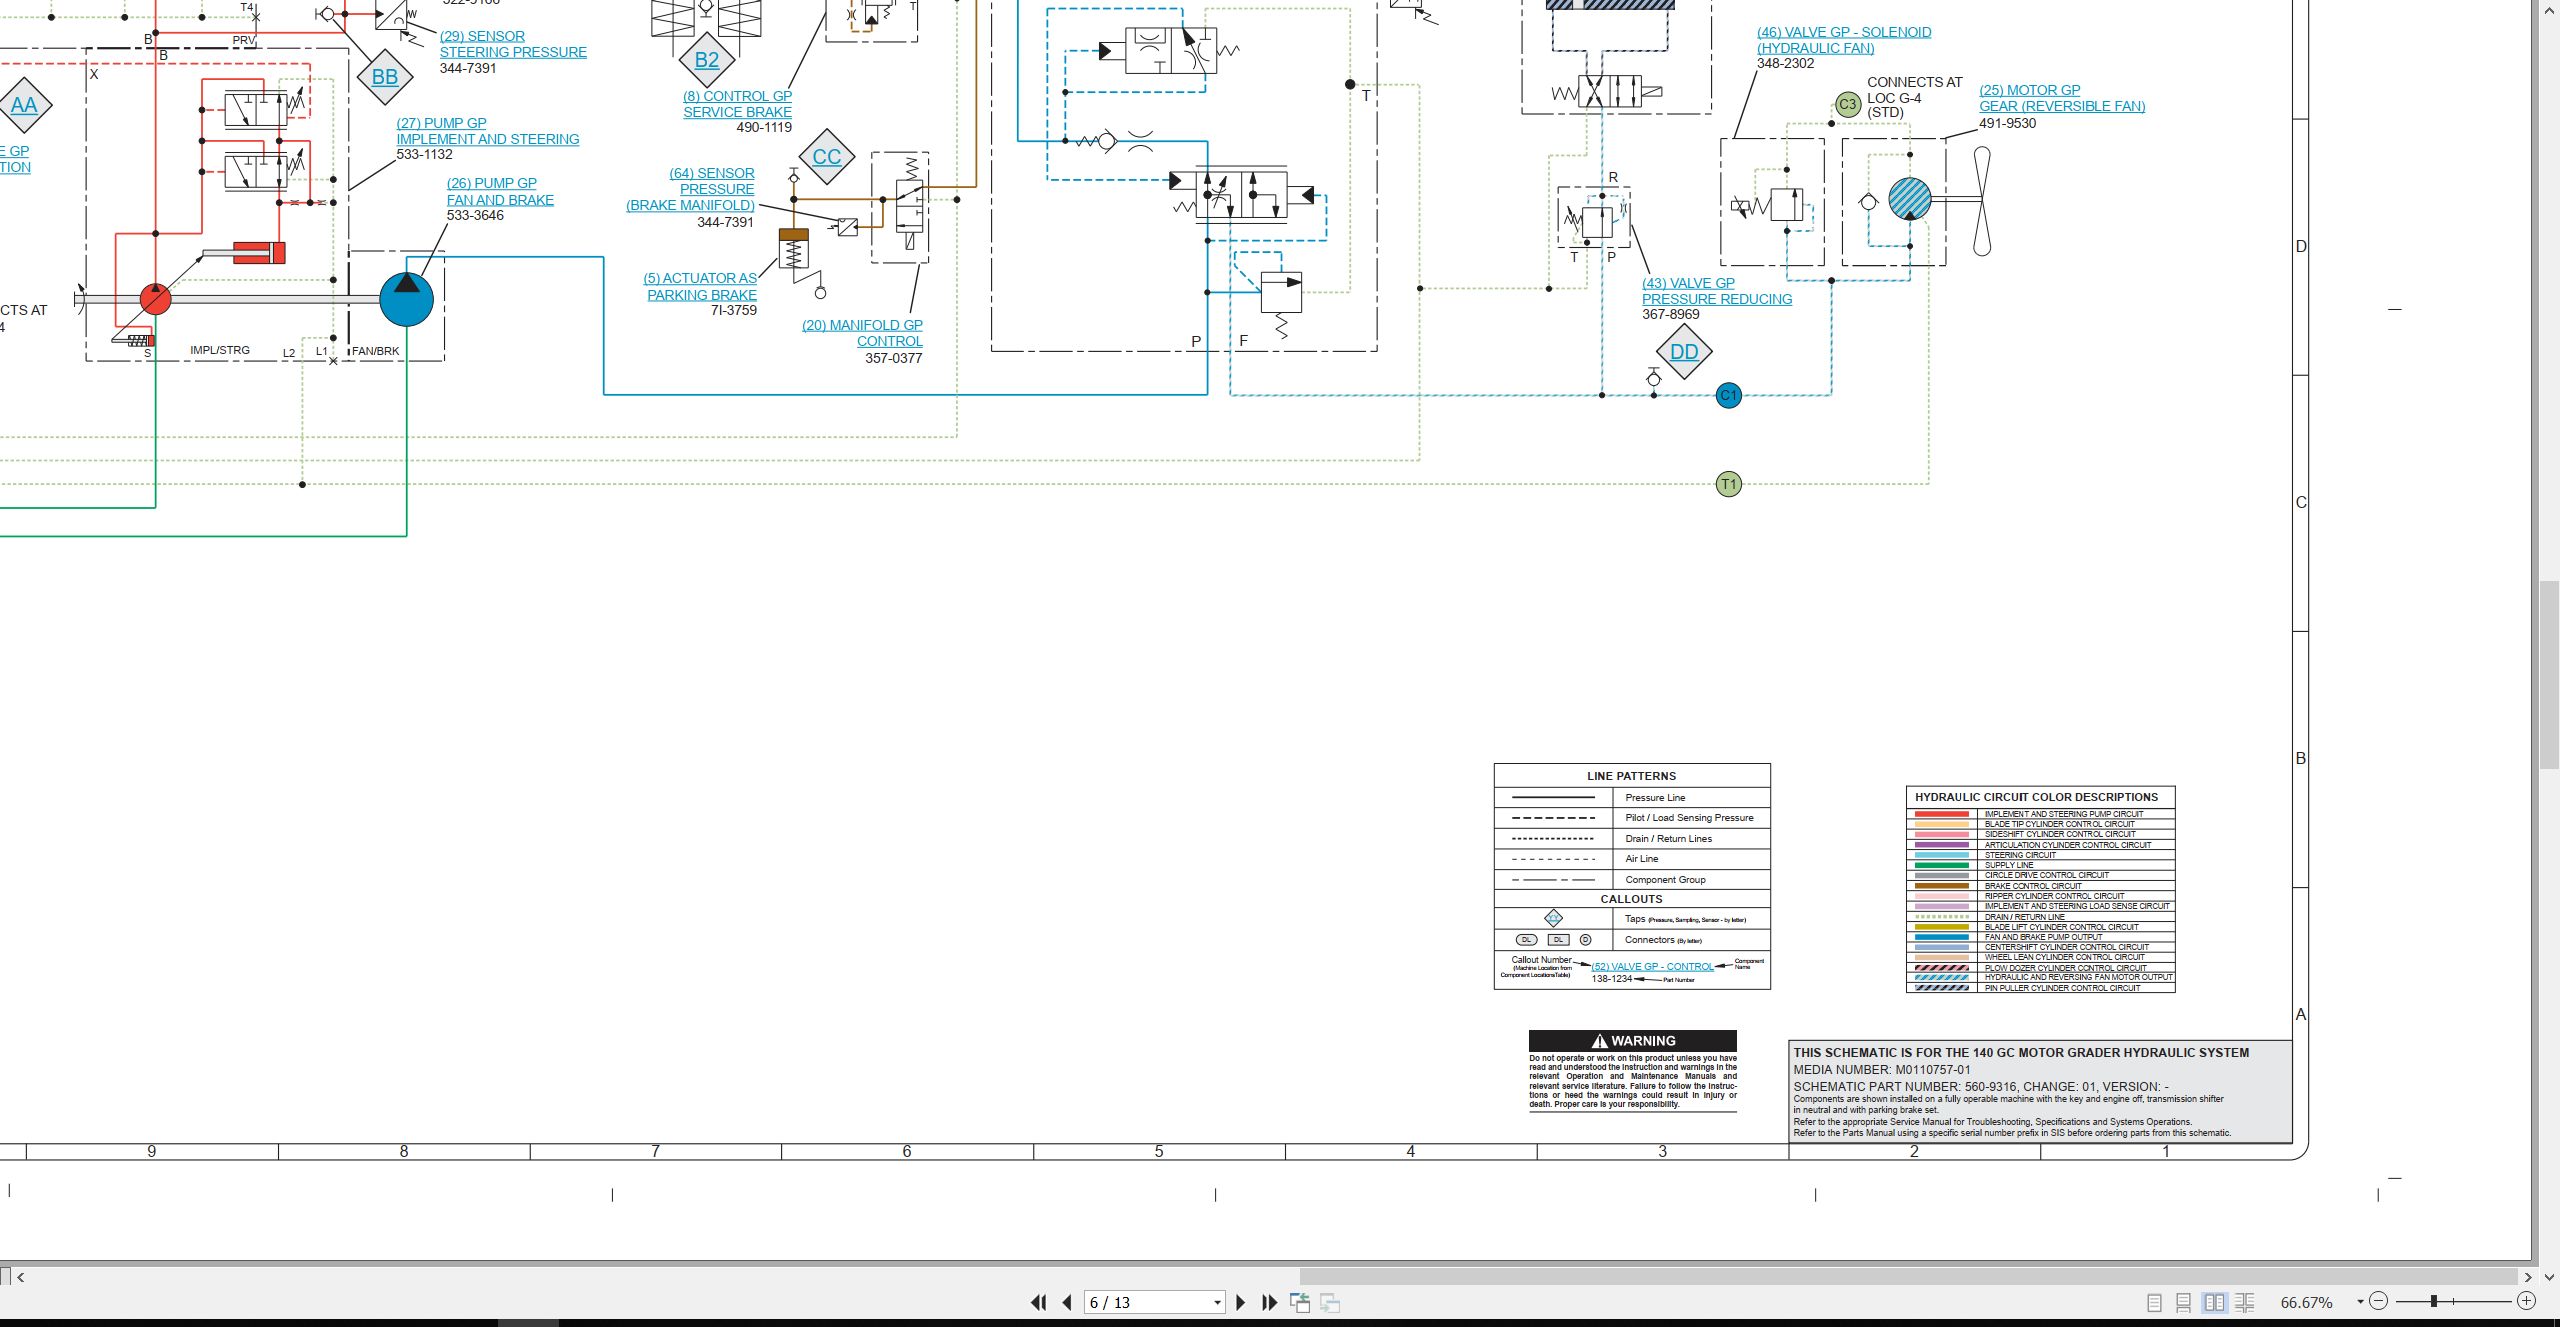
Task: Click the CC tap diamond
Action: (x=827, y=157)
